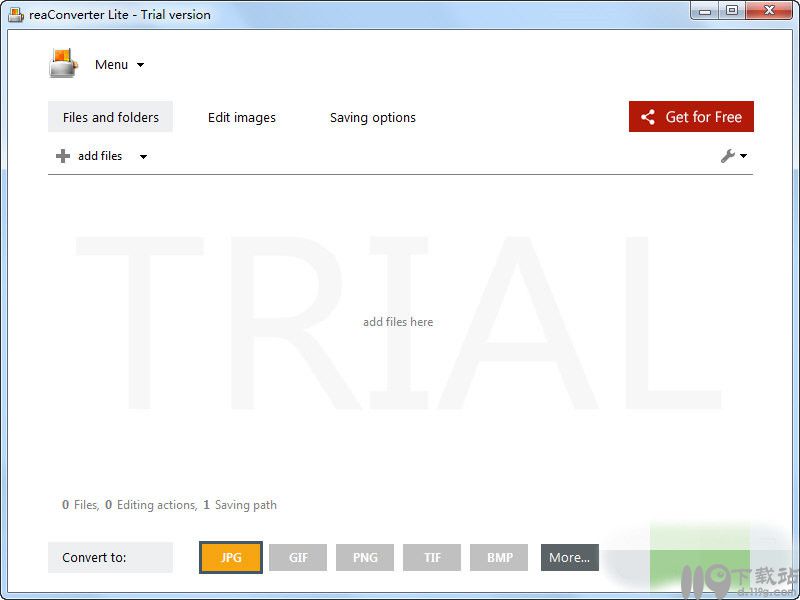Viewport: 800px width, 600px height.
Task: Choose PNG output format
Action: click(x=365, y=557)
